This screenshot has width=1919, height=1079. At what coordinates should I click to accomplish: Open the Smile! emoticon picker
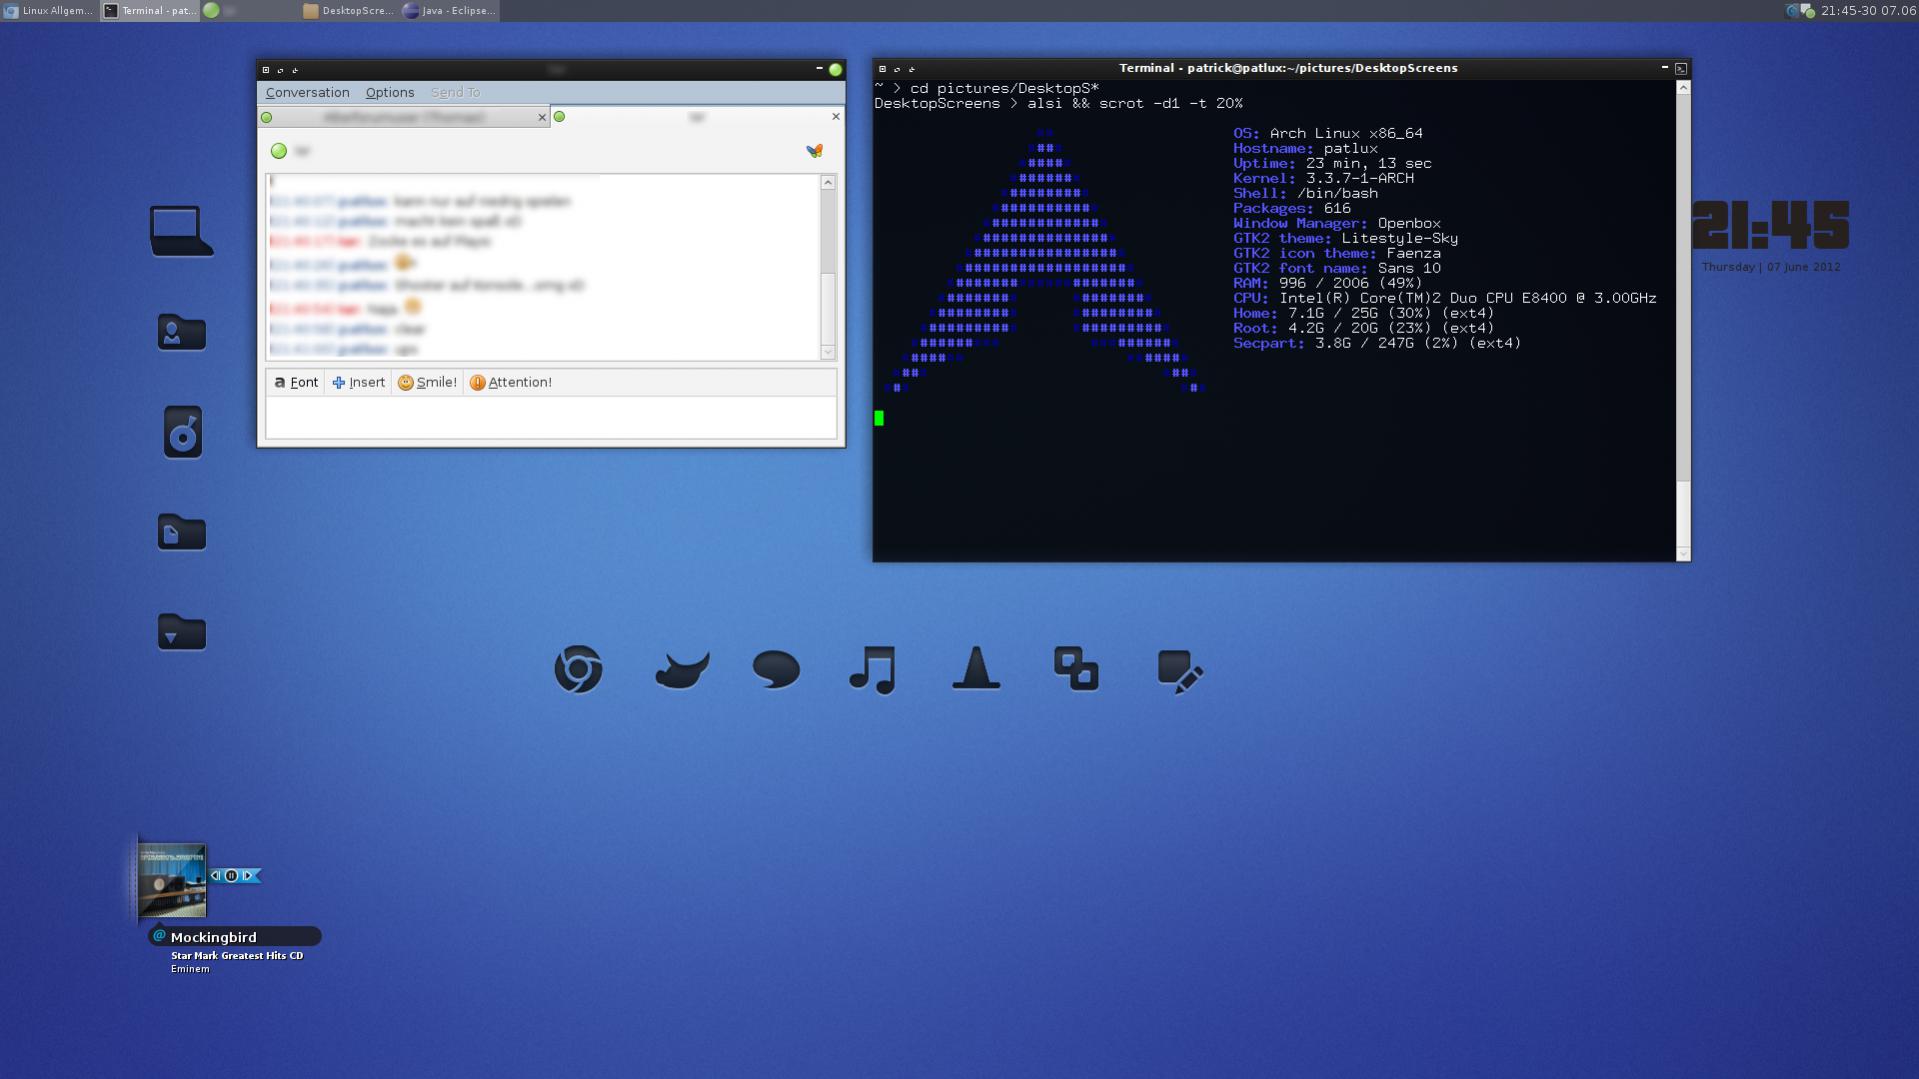click(x=427, y=383)
